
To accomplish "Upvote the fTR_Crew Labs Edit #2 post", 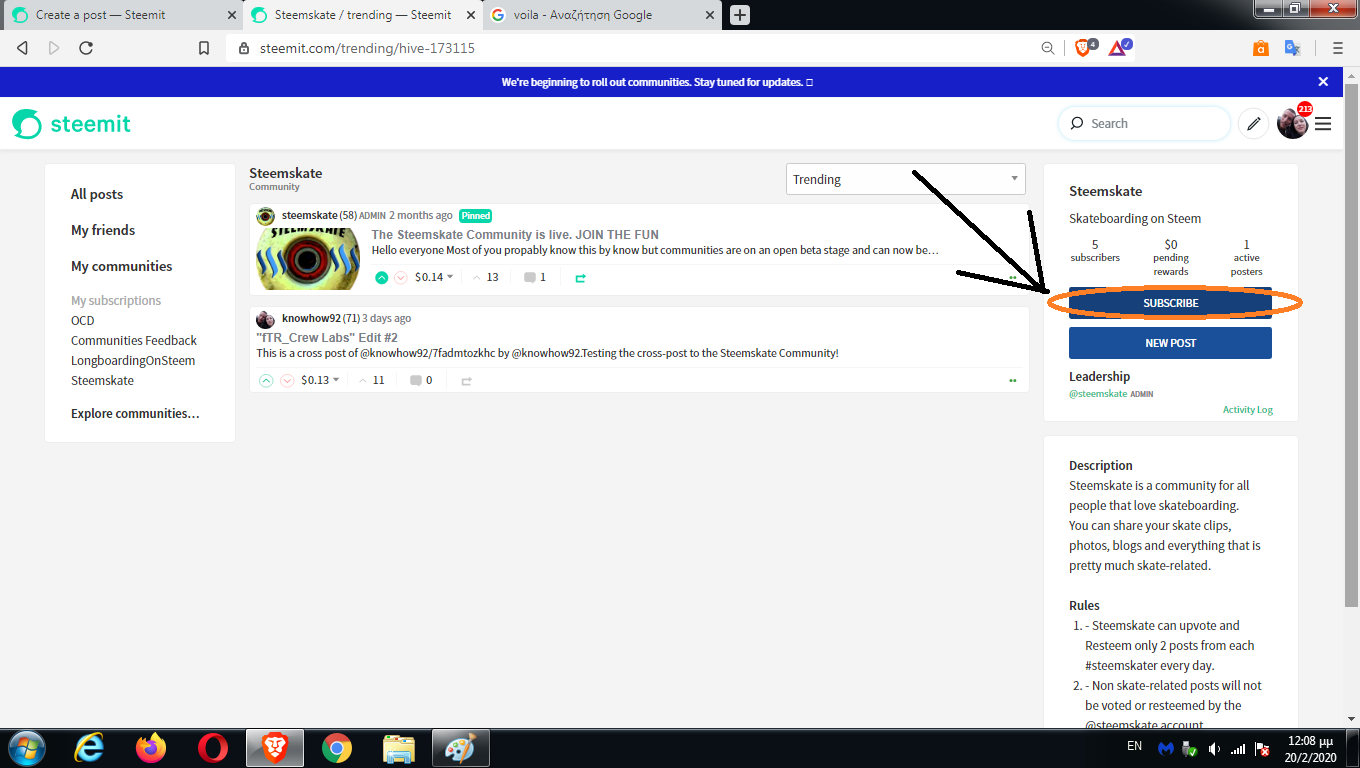I will pyautogui.click(x=266, y=380).
